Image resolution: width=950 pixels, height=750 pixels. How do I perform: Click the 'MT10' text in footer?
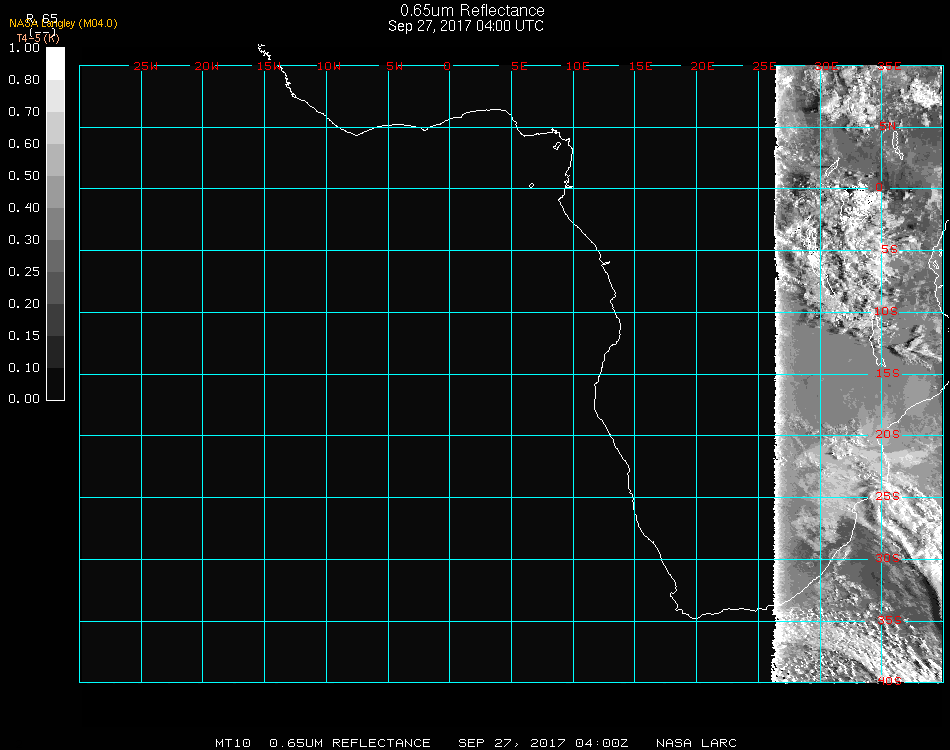click(232, 743)
